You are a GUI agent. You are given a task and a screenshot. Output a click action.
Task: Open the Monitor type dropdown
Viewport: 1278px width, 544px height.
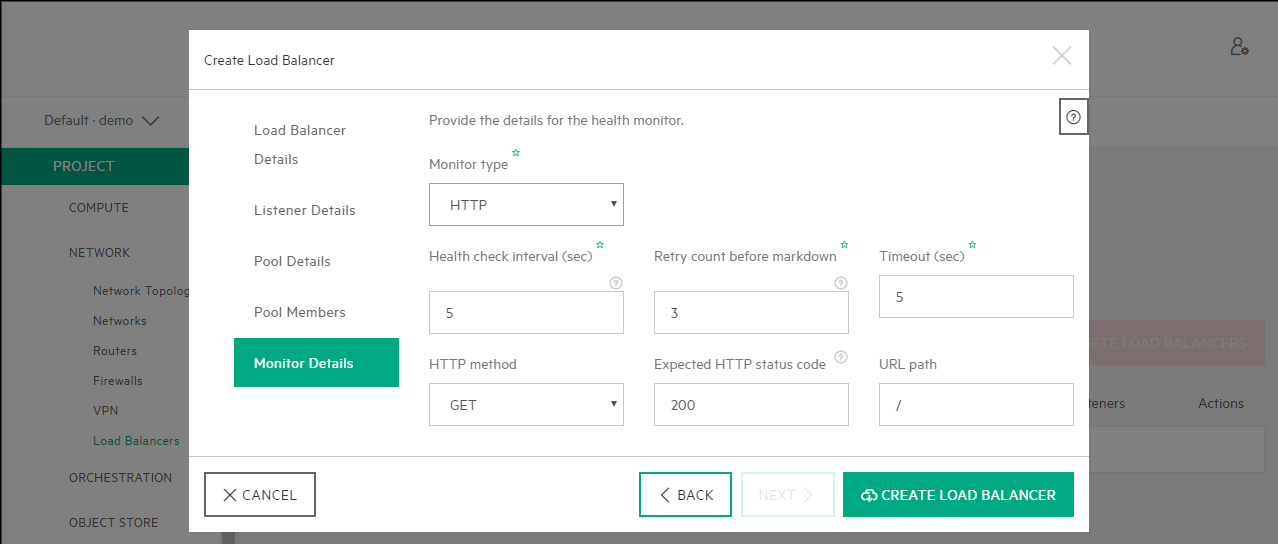click(x=526, y=205)
